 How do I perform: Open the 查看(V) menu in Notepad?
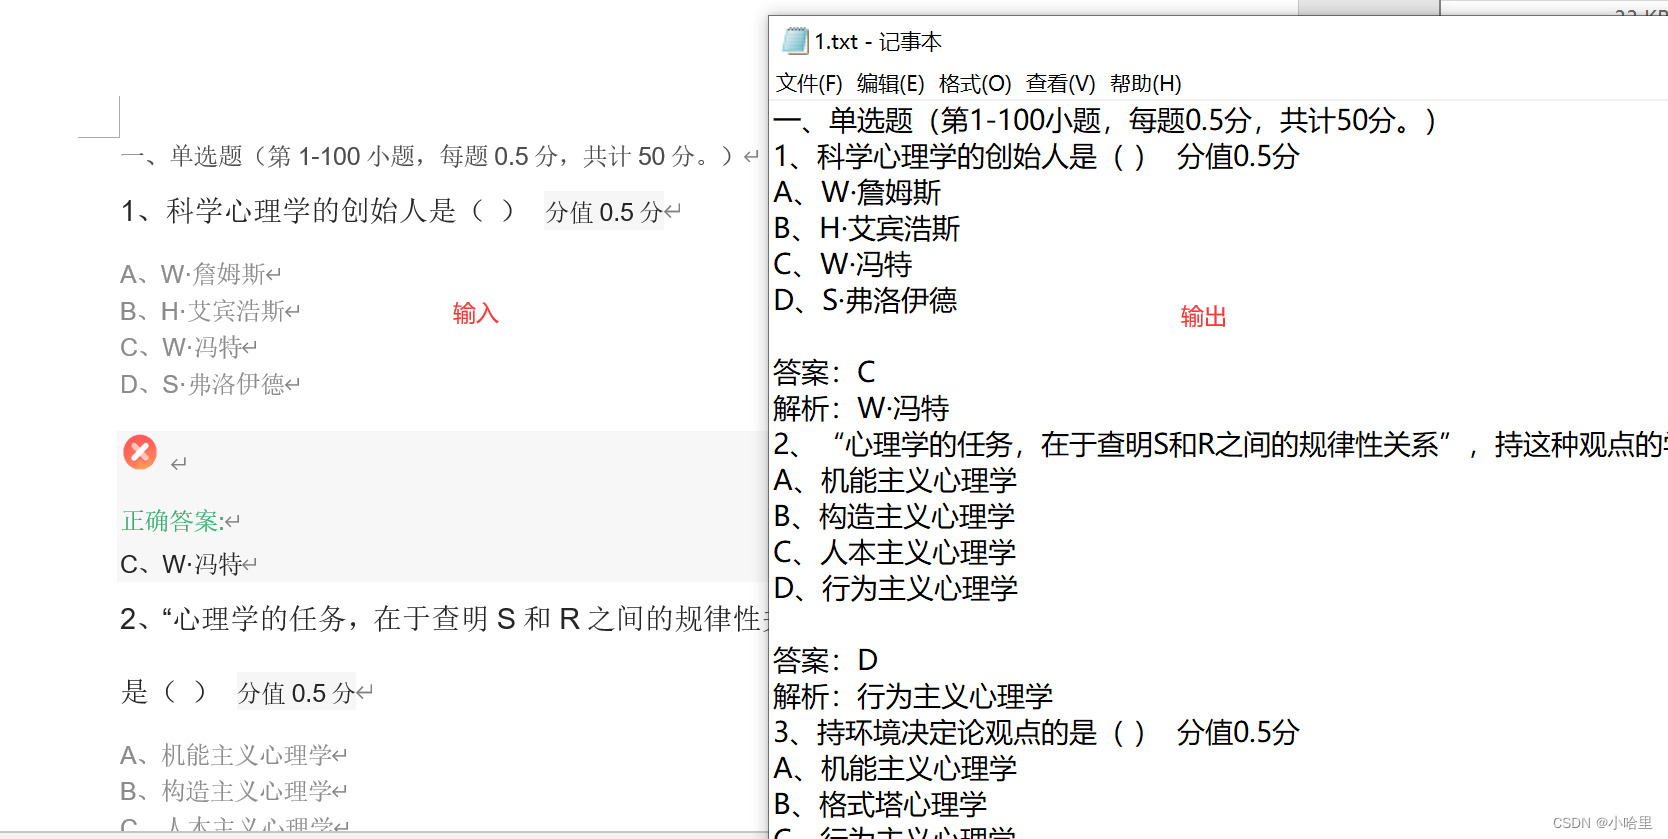point(1060,83)
